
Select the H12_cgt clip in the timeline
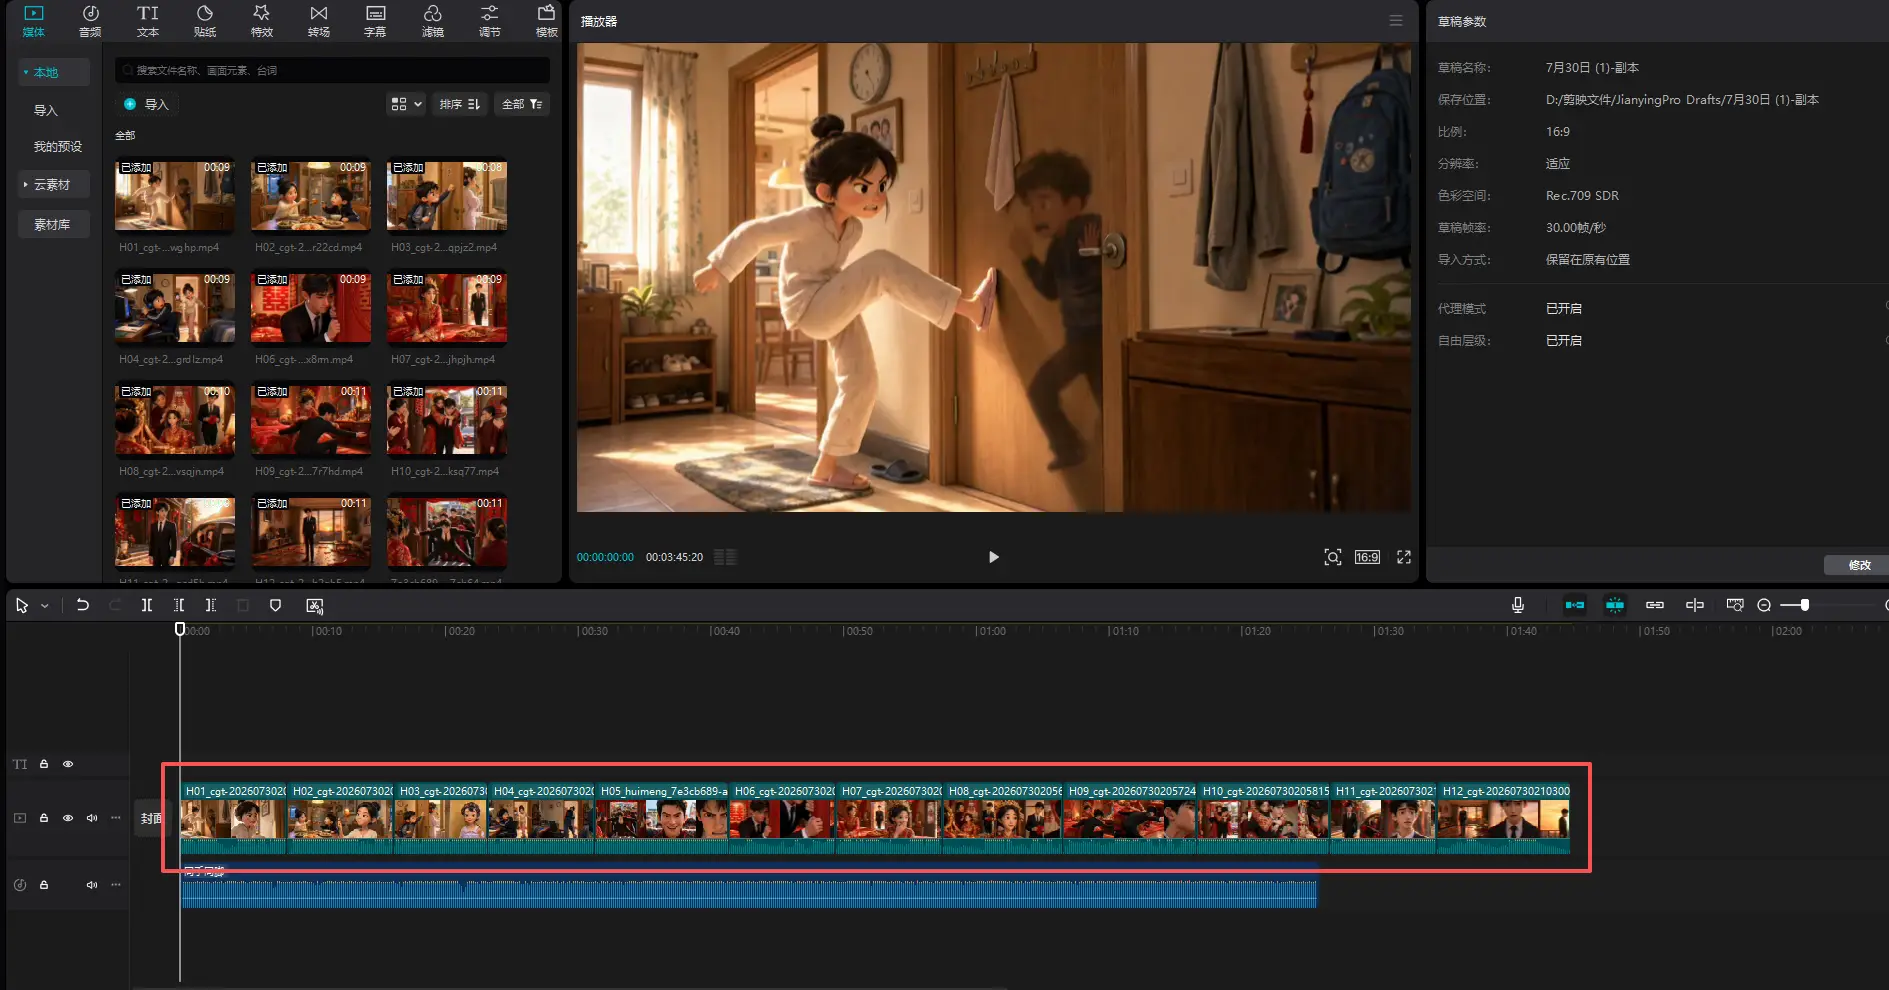(x=1504, y=818)
